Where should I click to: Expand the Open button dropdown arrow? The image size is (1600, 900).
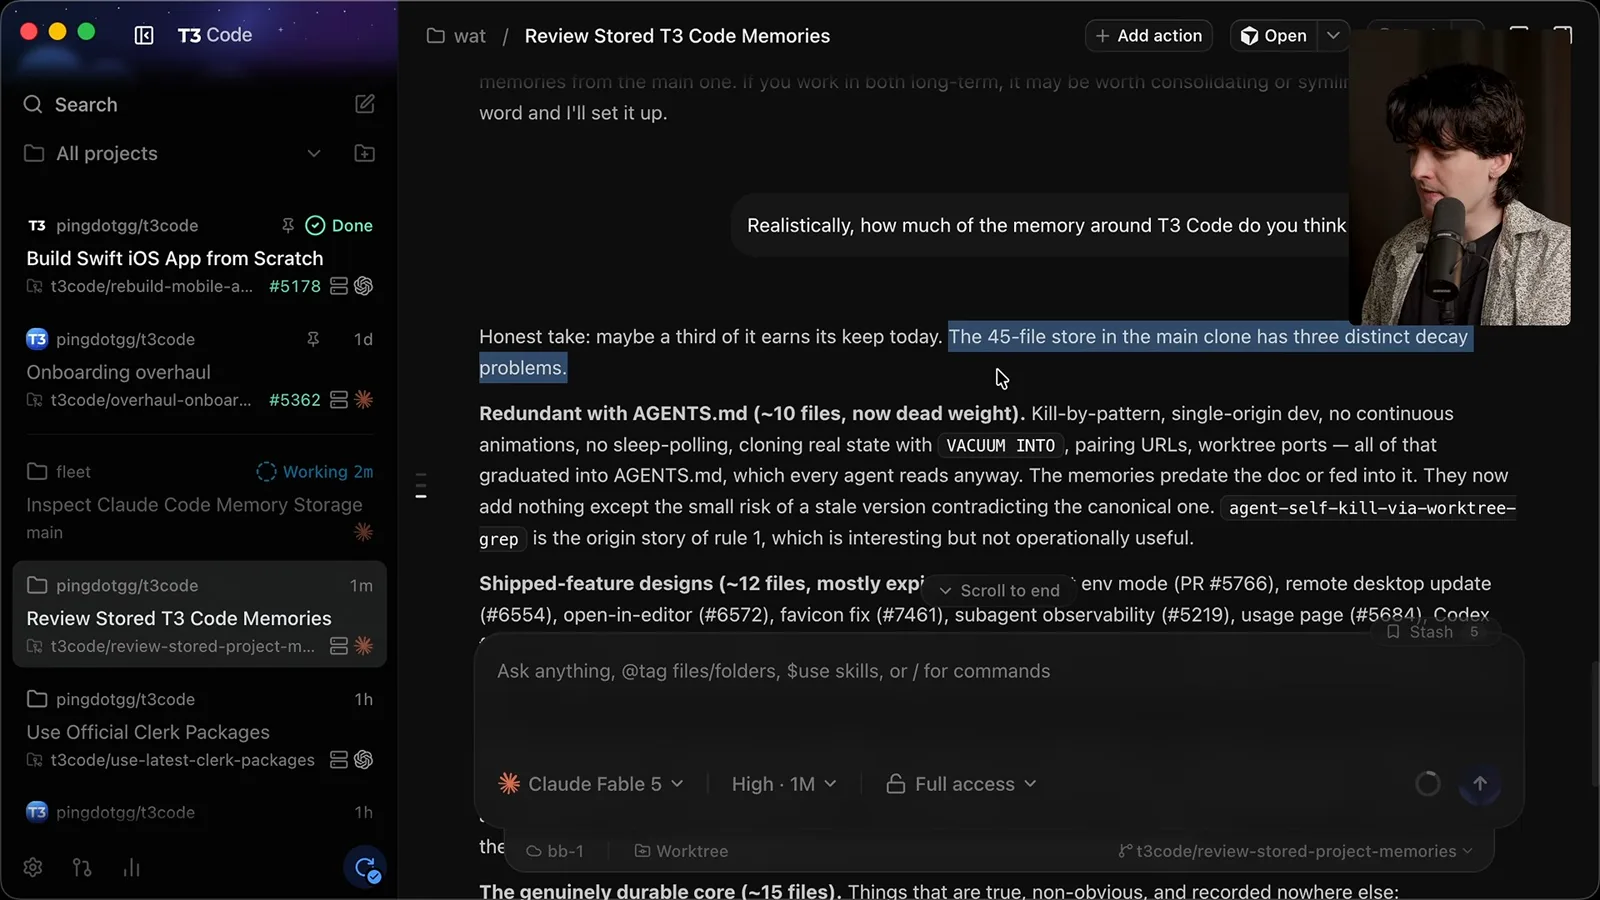[x=1333, y=36]
